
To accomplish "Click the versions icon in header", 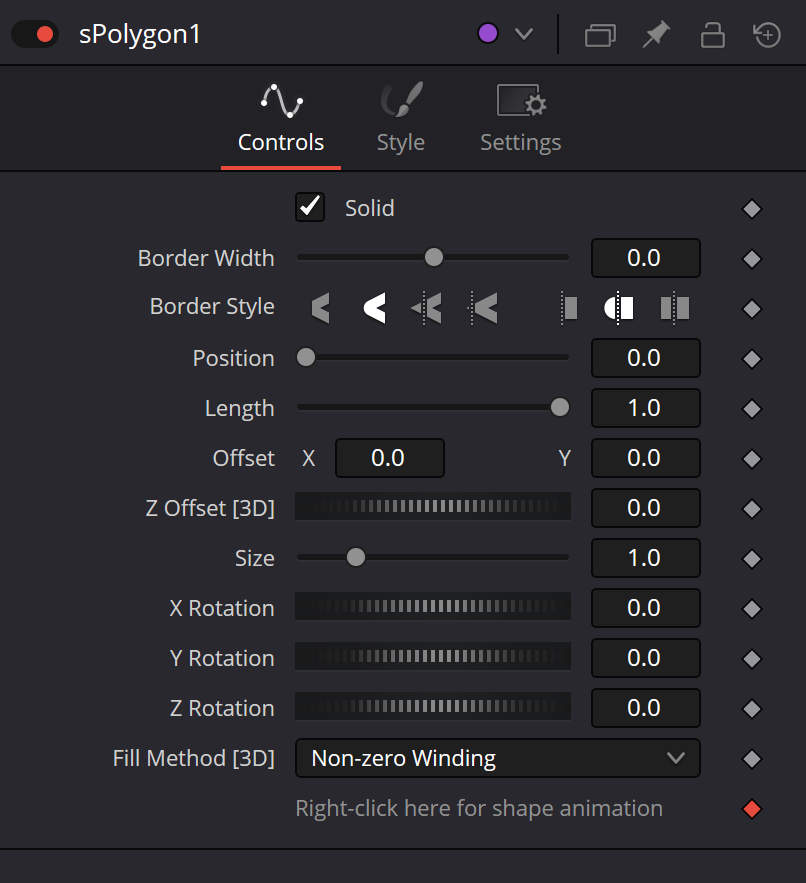I will (x=600, y=35).
